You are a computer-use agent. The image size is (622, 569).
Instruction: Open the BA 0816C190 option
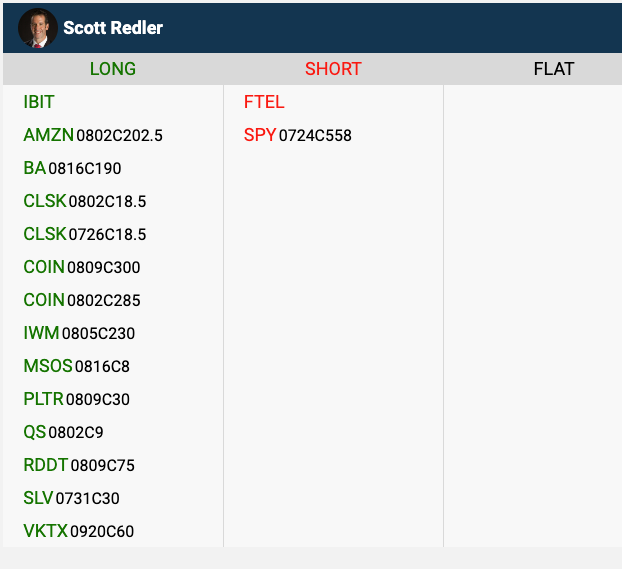tap(72, 168)
